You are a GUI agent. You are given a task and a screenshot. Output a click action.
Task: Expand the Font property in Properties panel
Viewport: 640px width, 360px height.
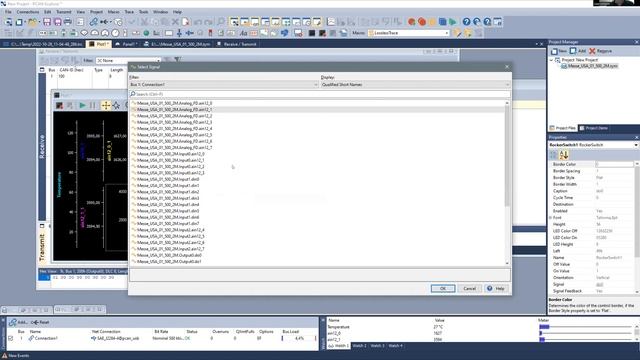pos(550,218)
